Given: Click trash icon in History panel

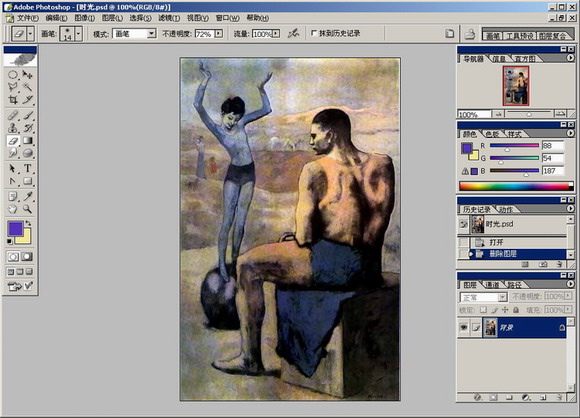Looking at the screenshot, I should click(x=559, y=264).
